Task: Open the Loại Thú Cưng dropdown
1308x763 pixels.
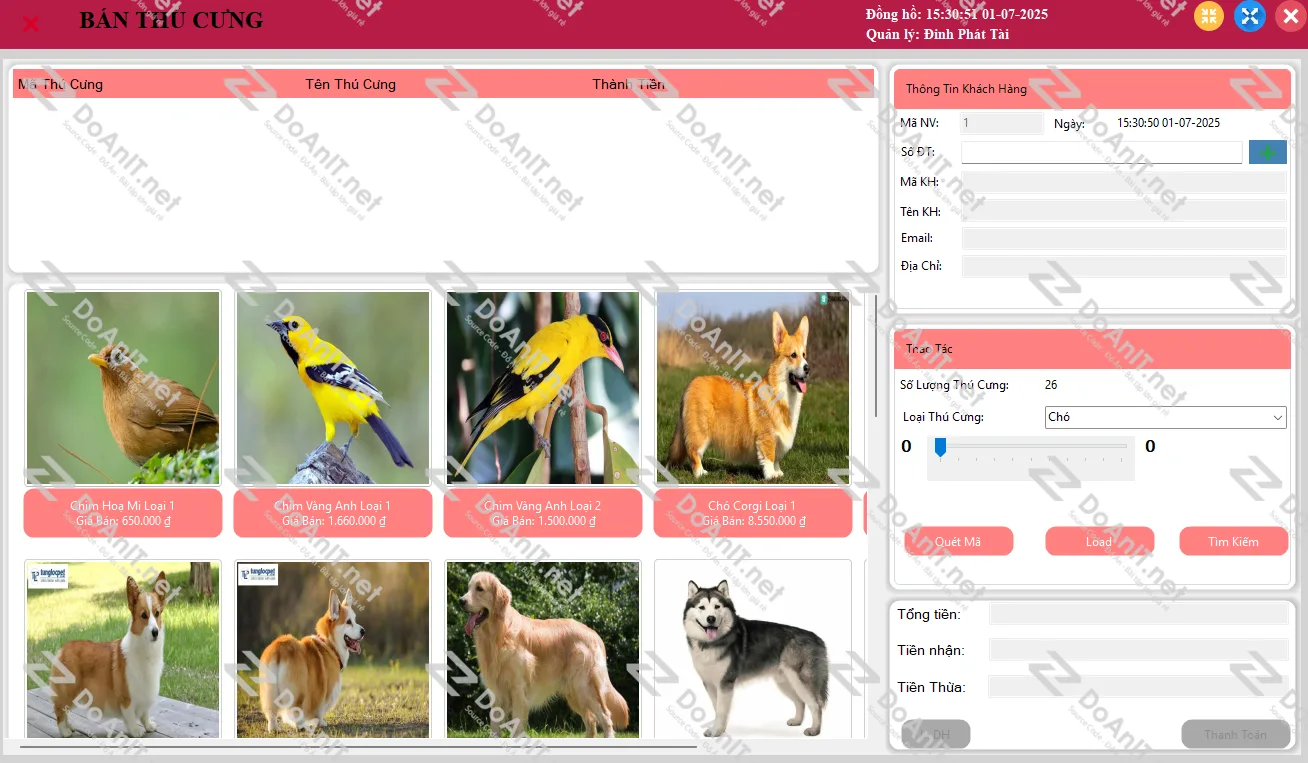Action: pos(1165,417)
